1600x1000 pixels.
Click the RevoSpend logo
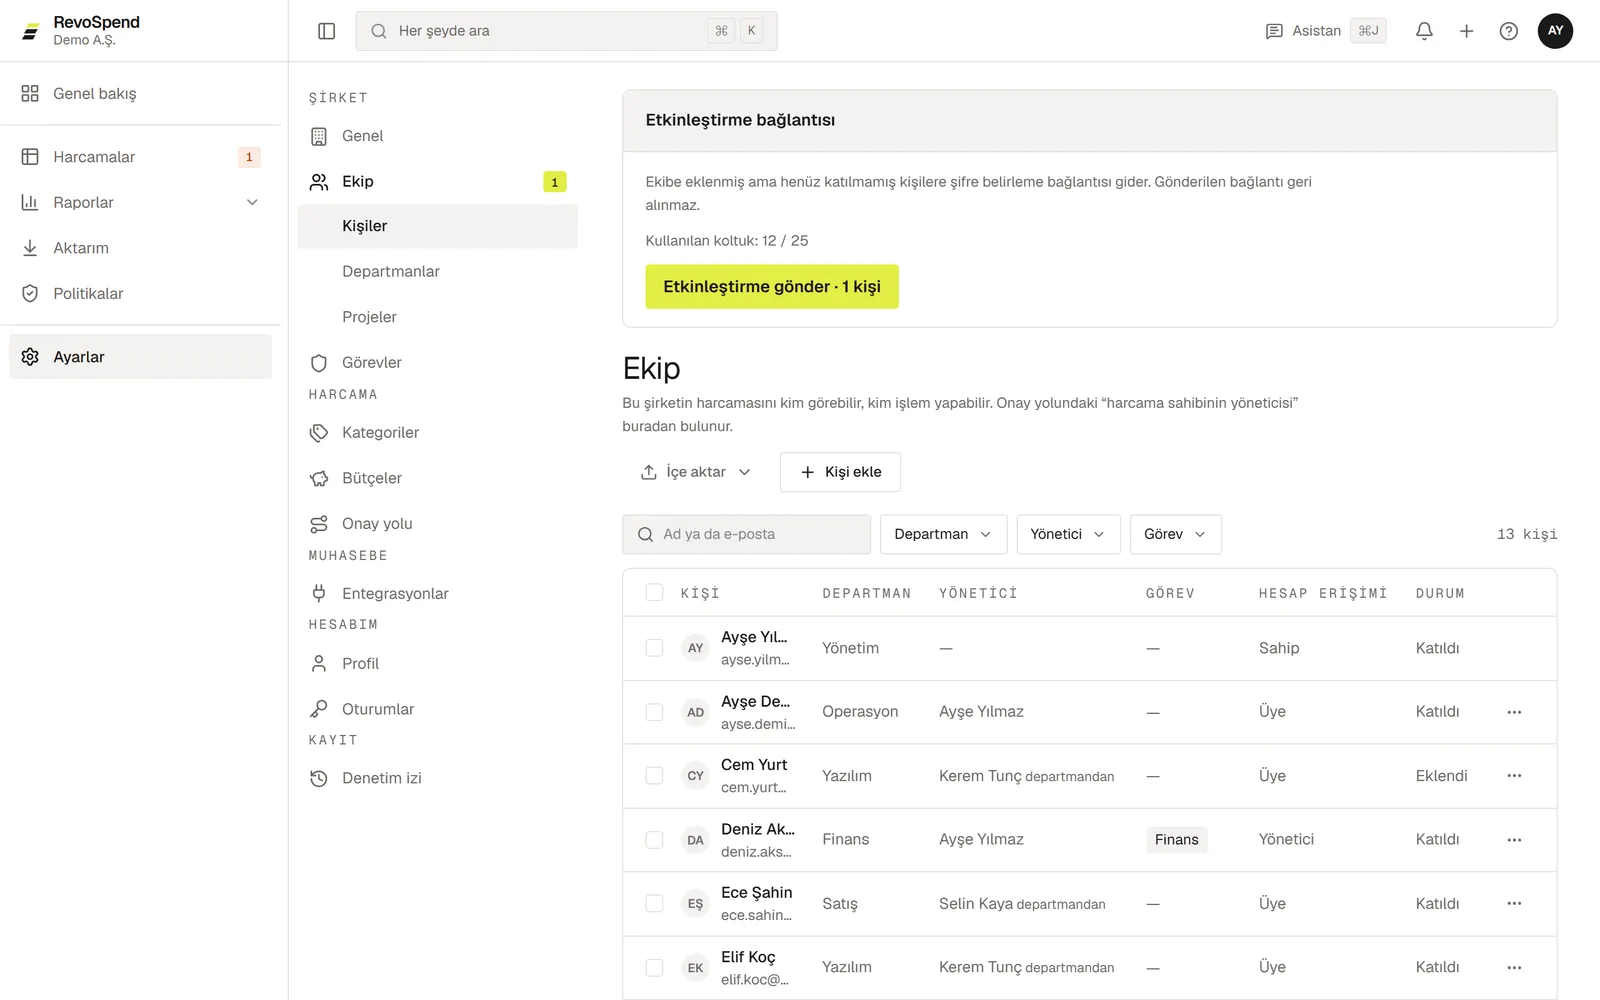pos(31,31)
